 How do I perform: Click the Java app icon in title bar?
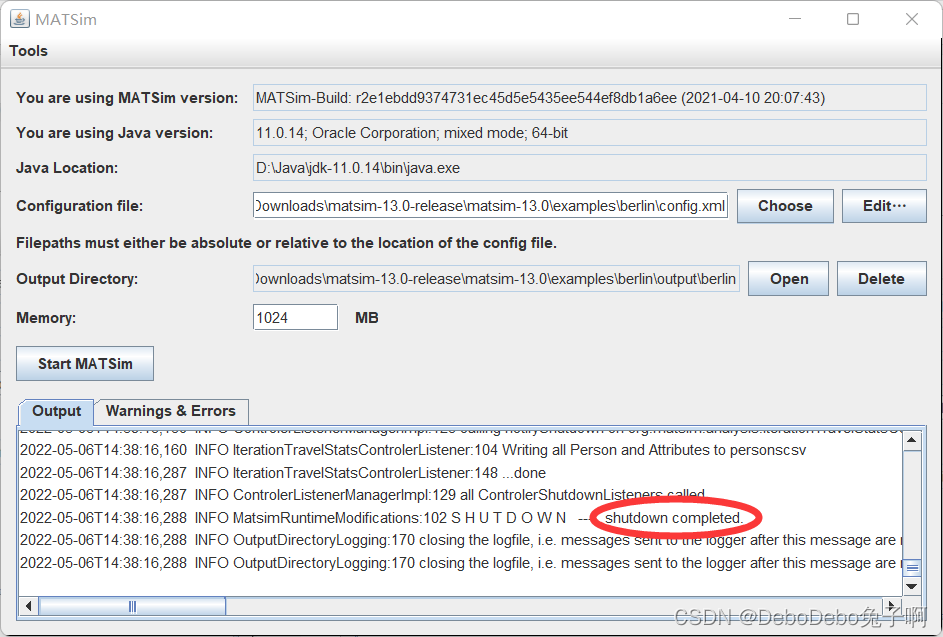pos(19,19)
